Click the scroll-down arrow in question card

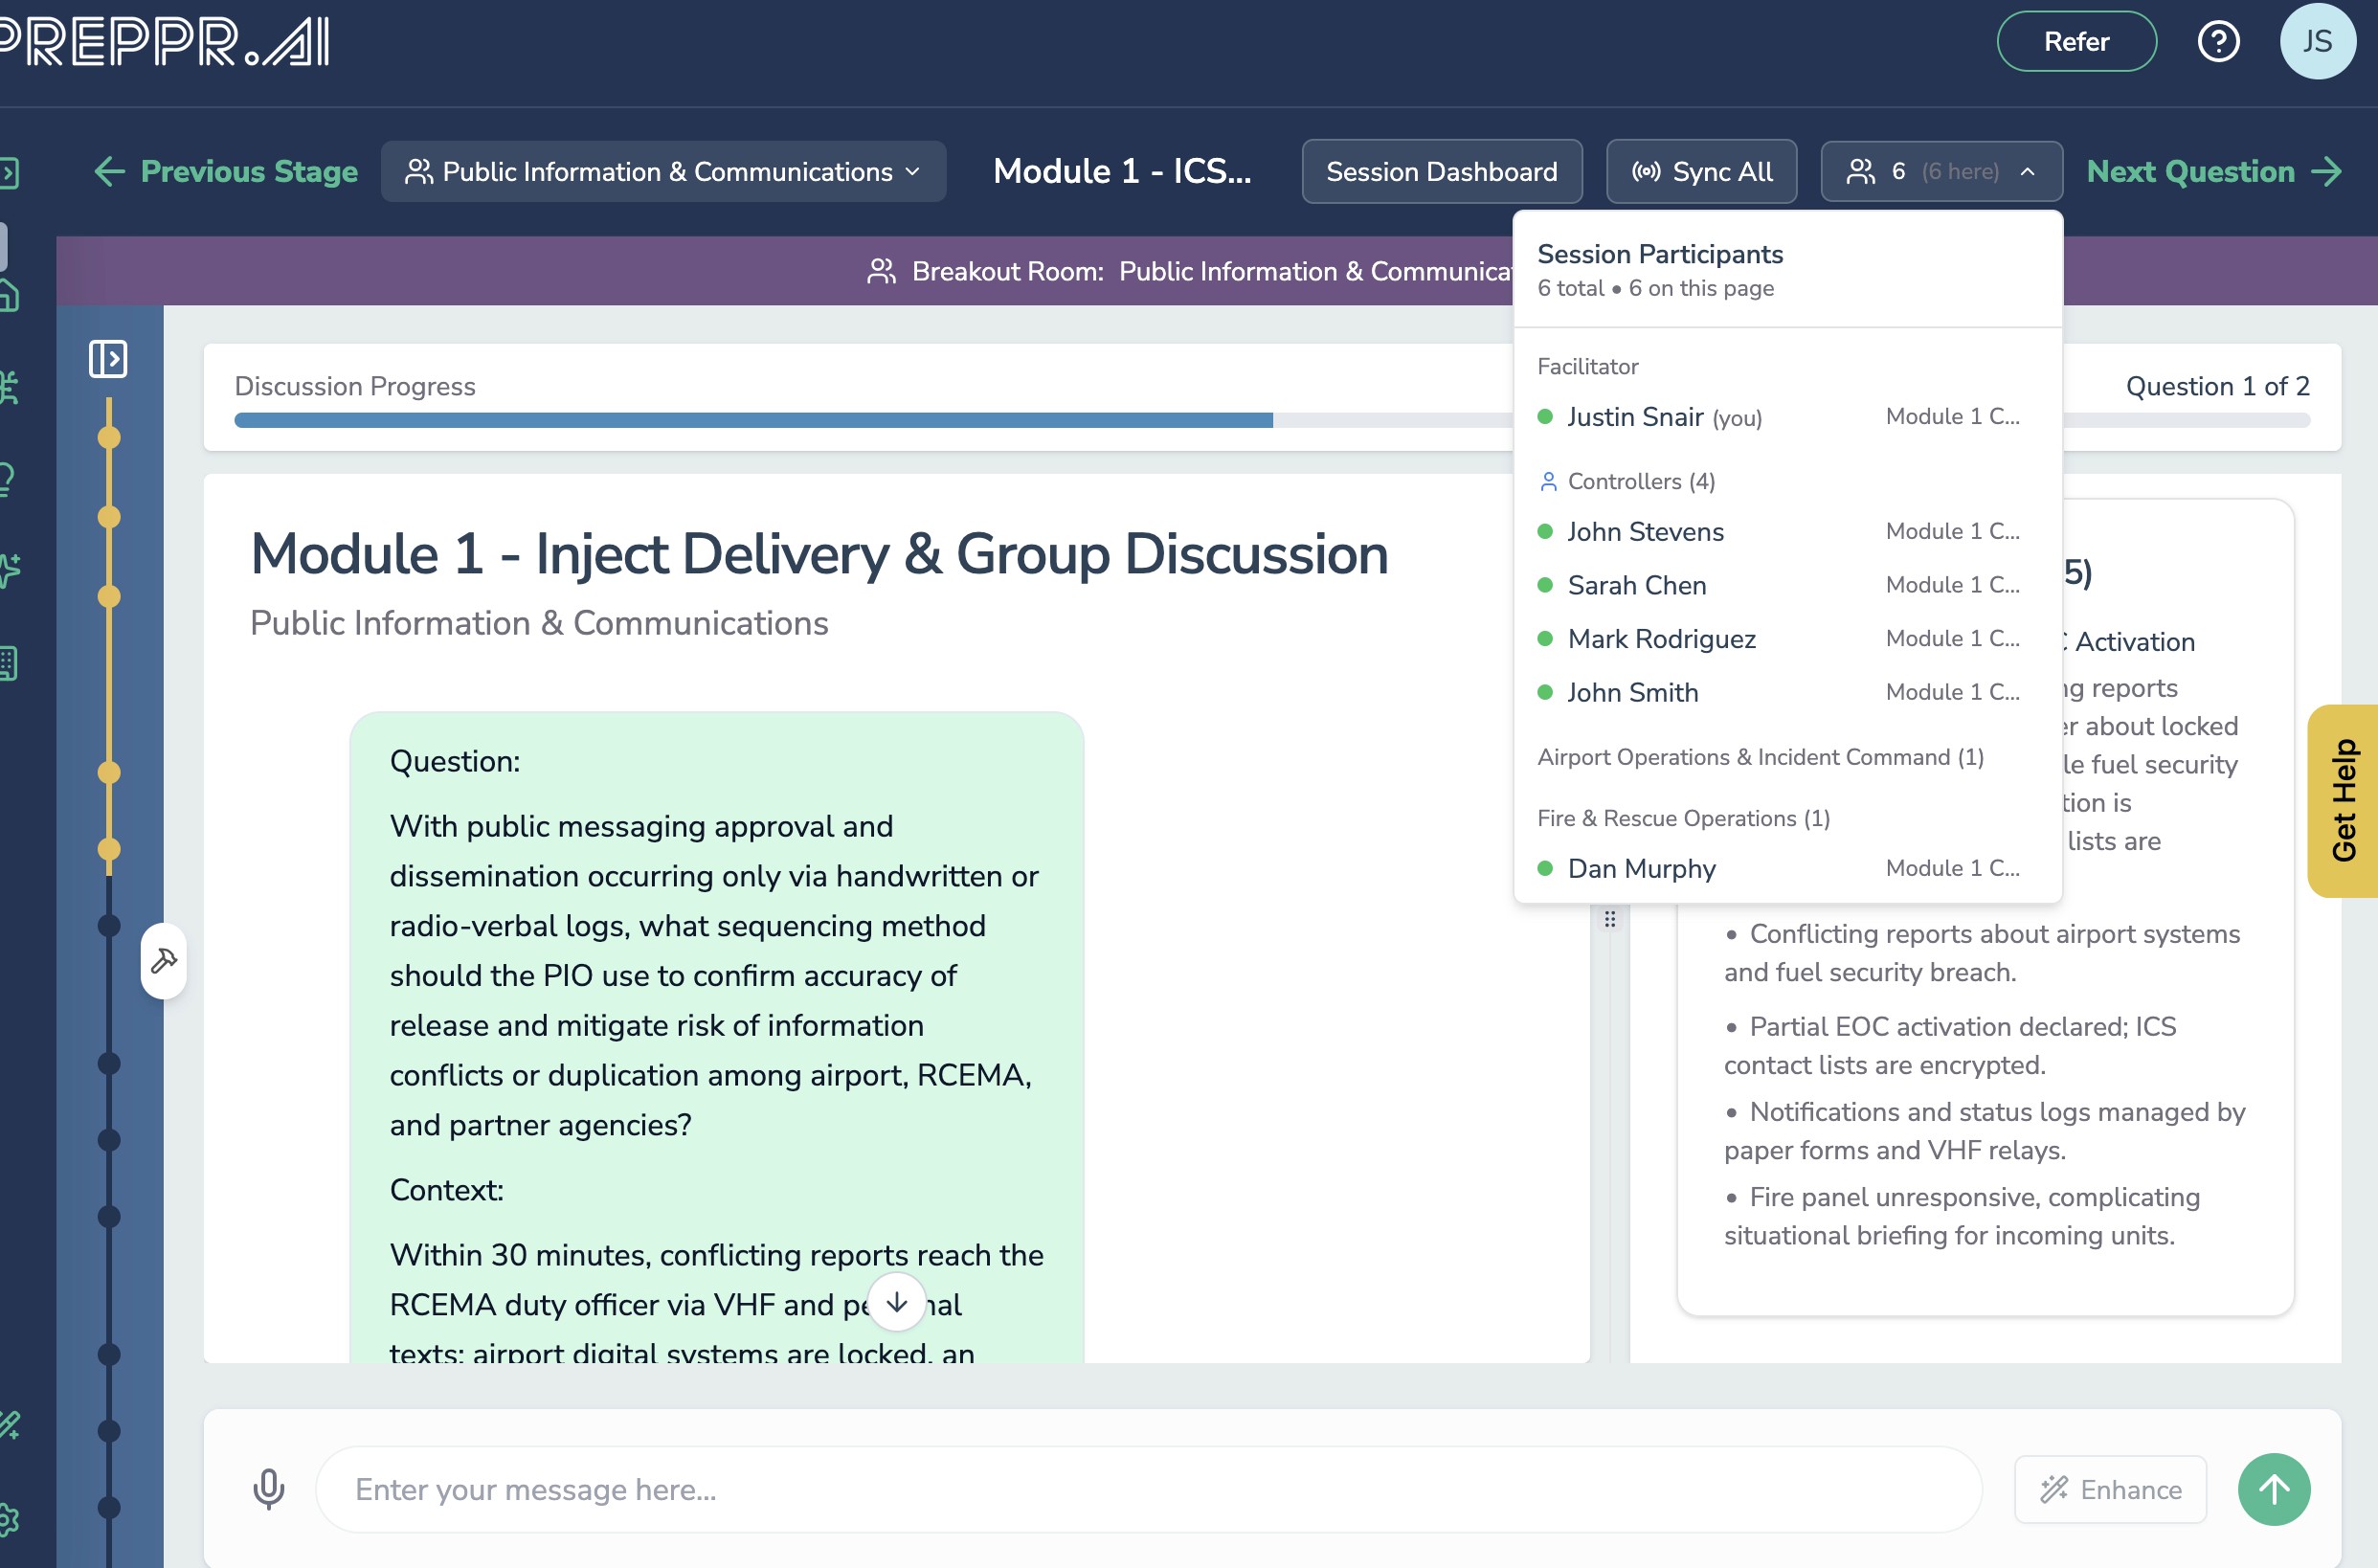point(896,1302)
